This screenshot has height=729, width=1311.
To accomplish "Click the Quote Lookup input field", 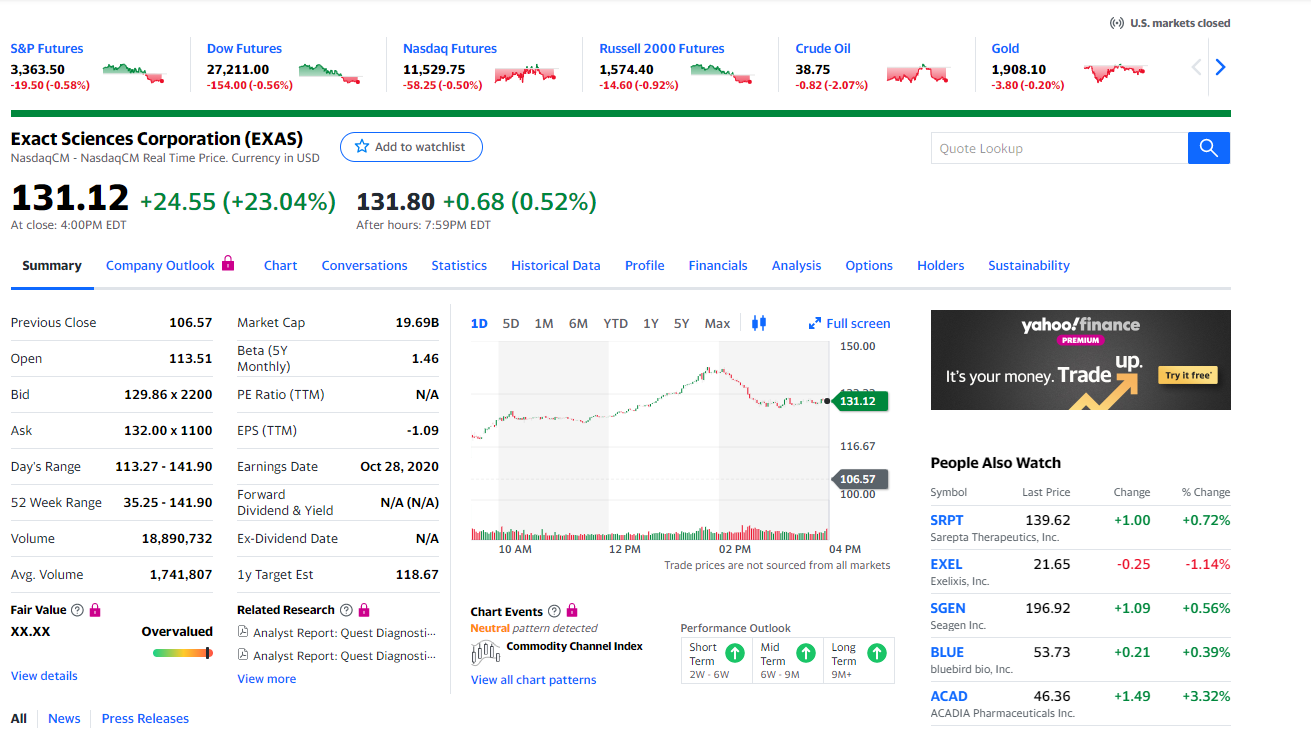I will pos(1058,148).
